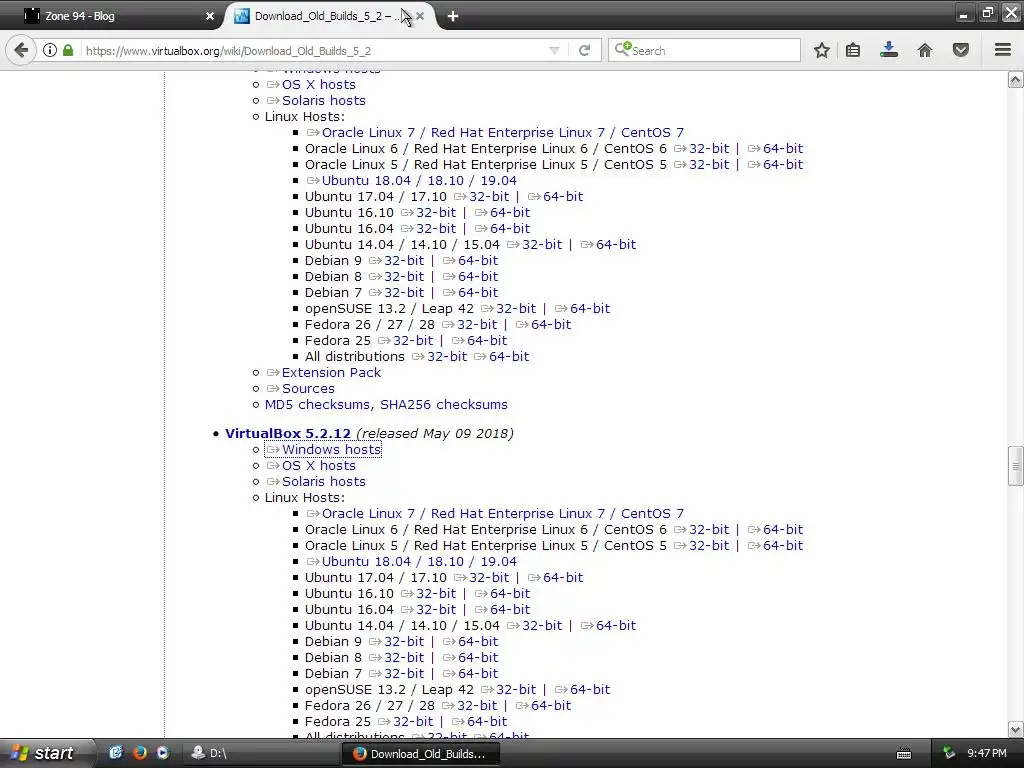Open Sources link
This screenshot has height=768, width=1024.
click(x=301, y=389)
